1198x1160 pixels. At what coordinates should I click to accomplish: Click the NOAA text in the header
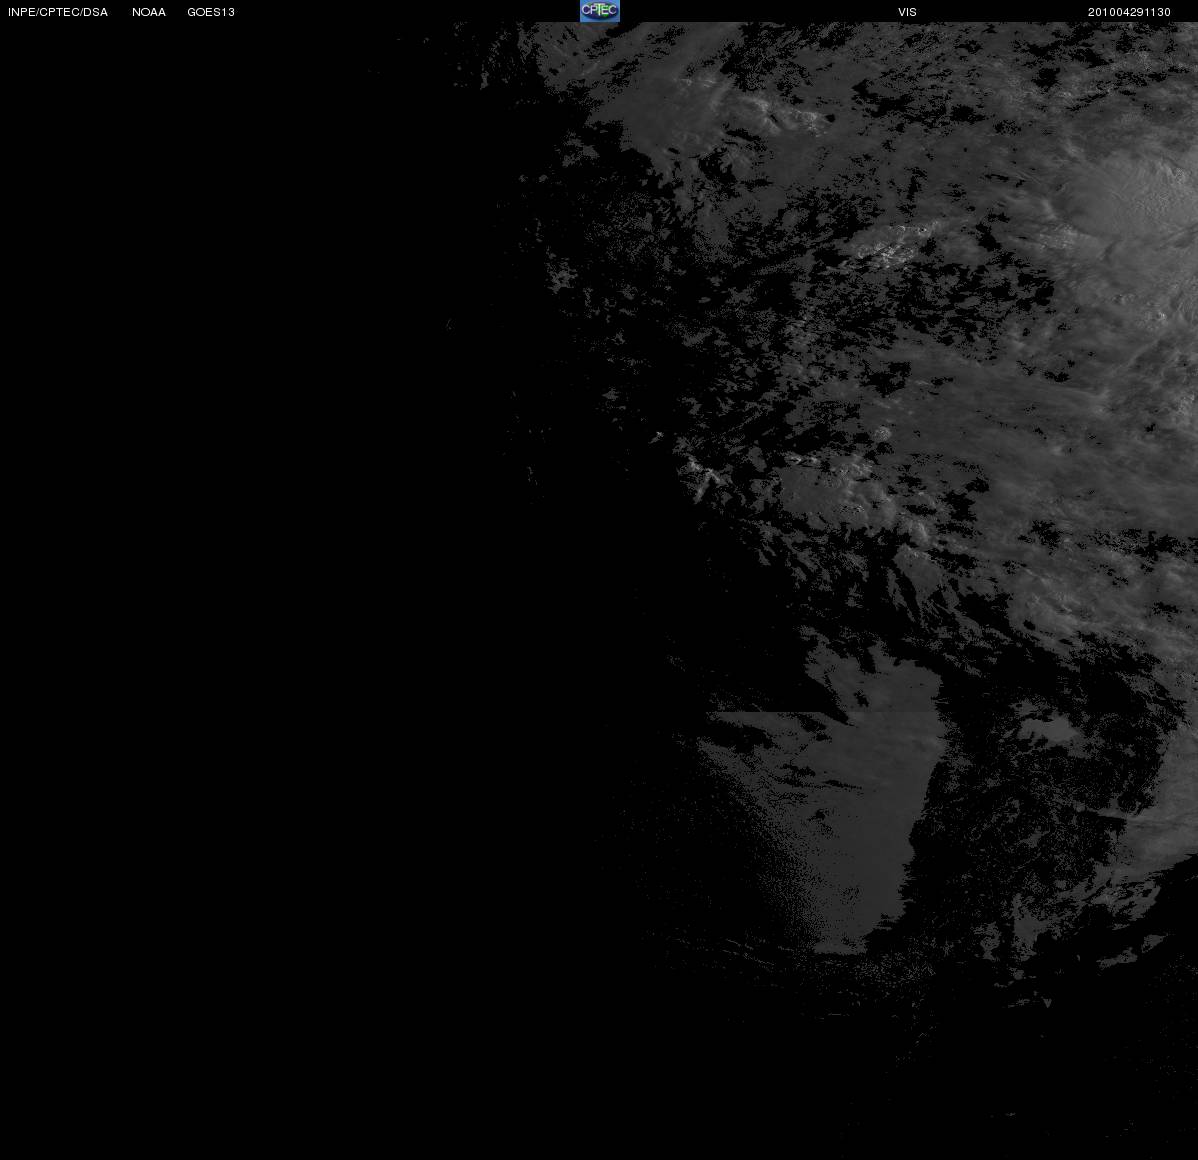[149, 12]
